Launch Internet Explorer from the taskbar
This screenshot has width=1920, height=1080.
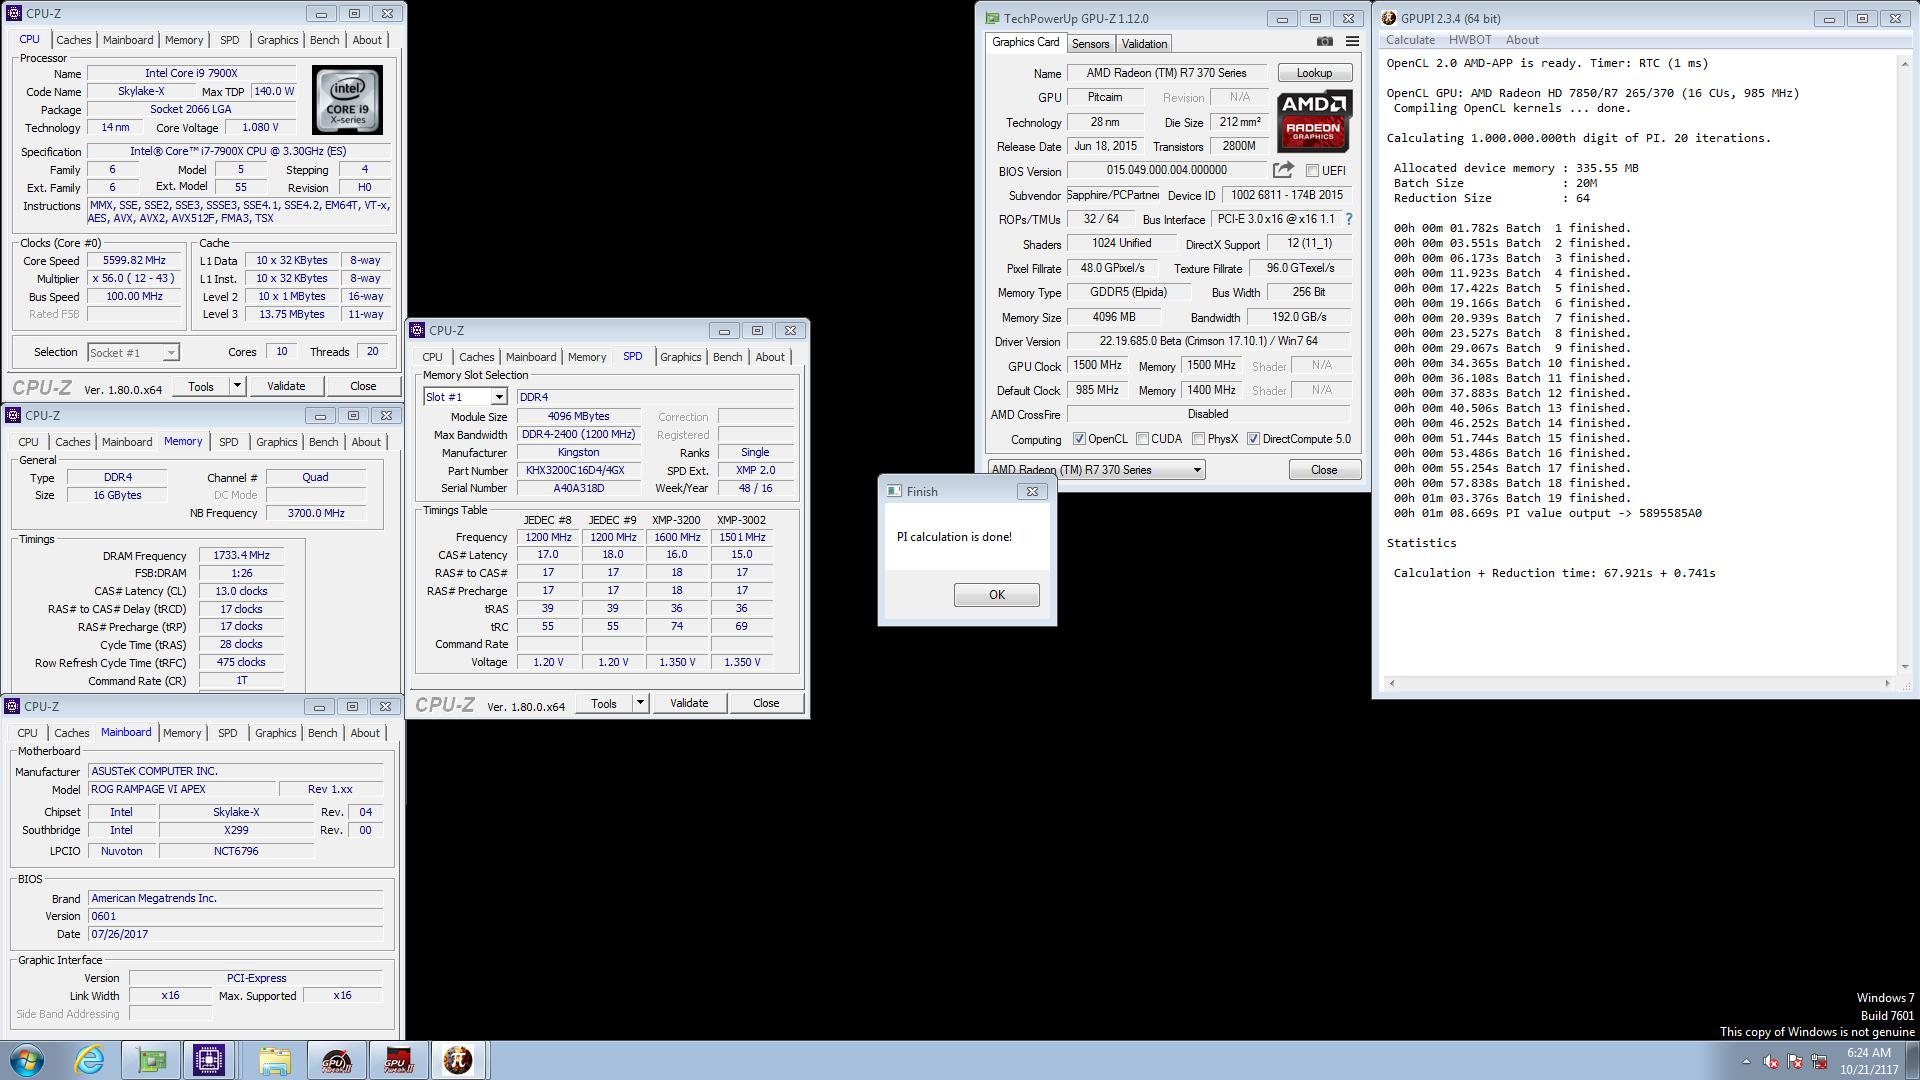89,1060
